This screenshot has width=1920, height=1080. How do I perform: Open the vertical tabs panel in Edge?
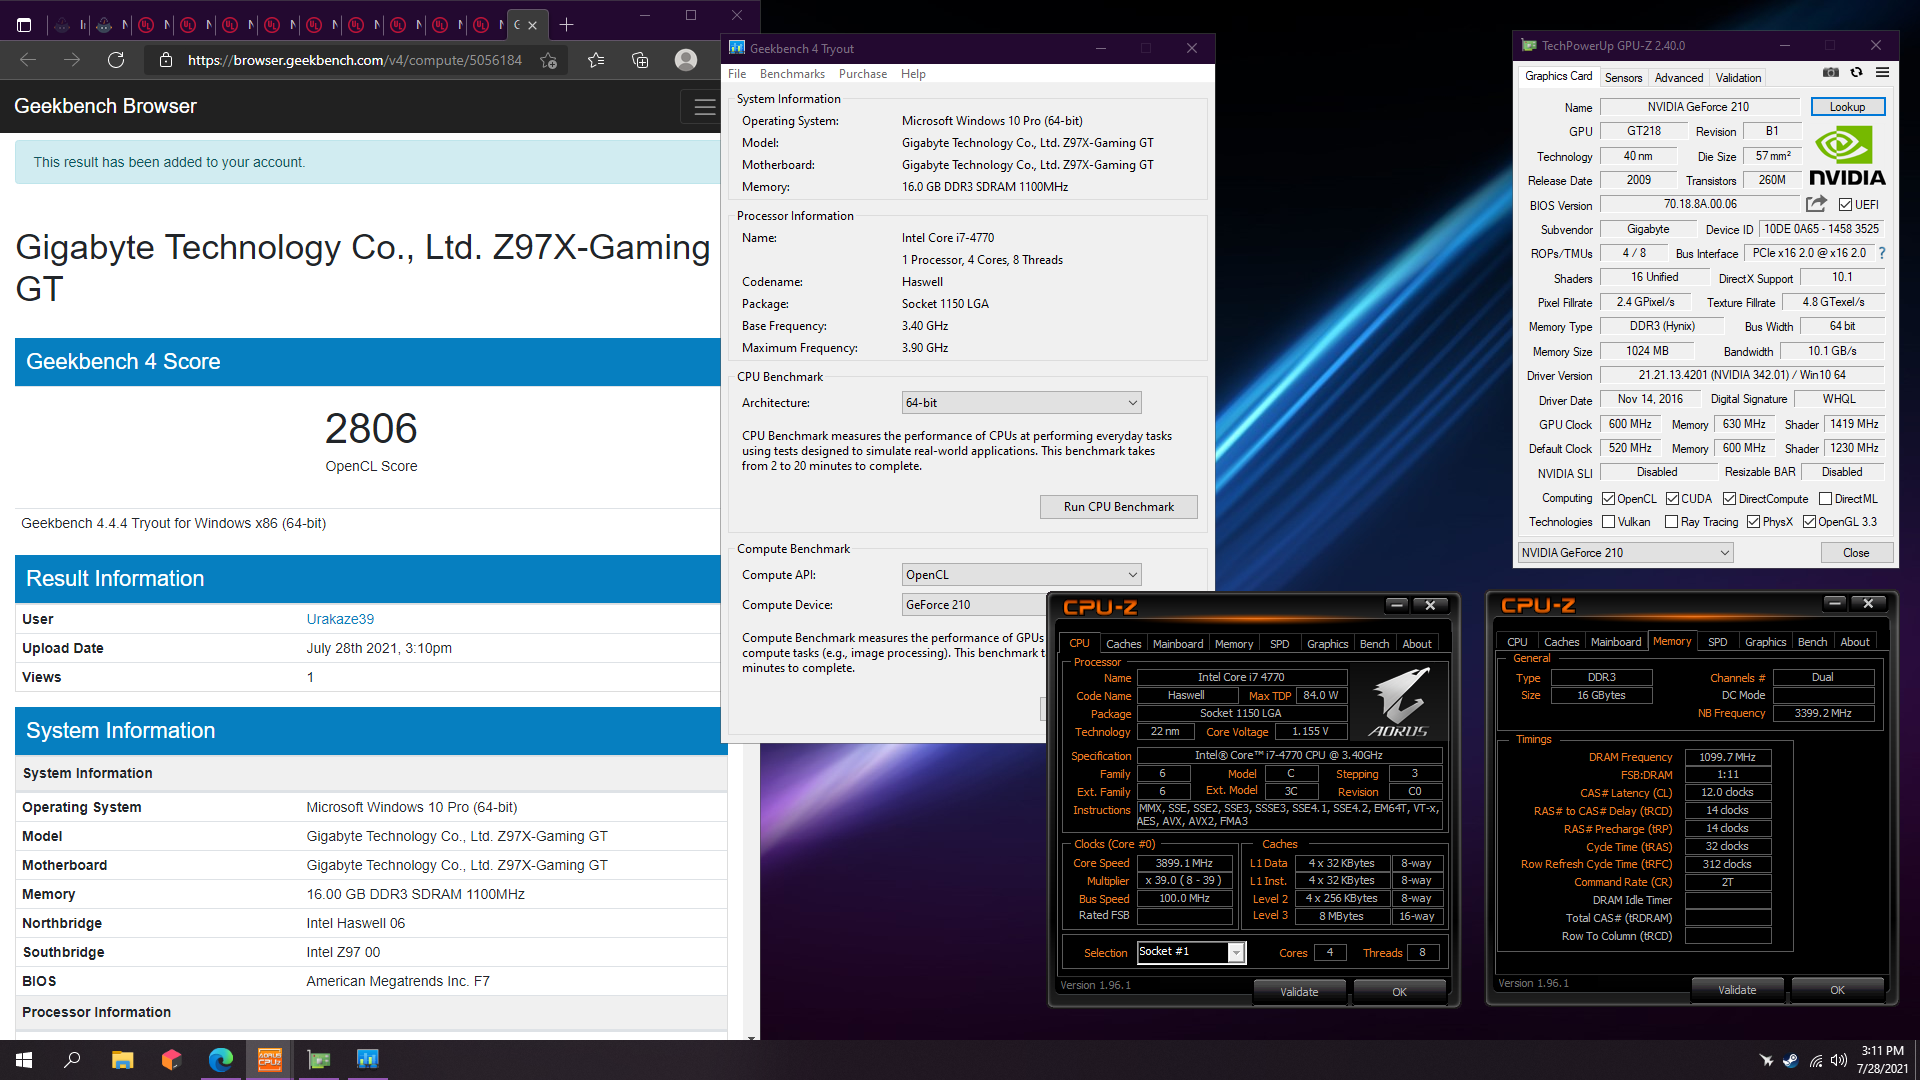[x=24, y=25]
